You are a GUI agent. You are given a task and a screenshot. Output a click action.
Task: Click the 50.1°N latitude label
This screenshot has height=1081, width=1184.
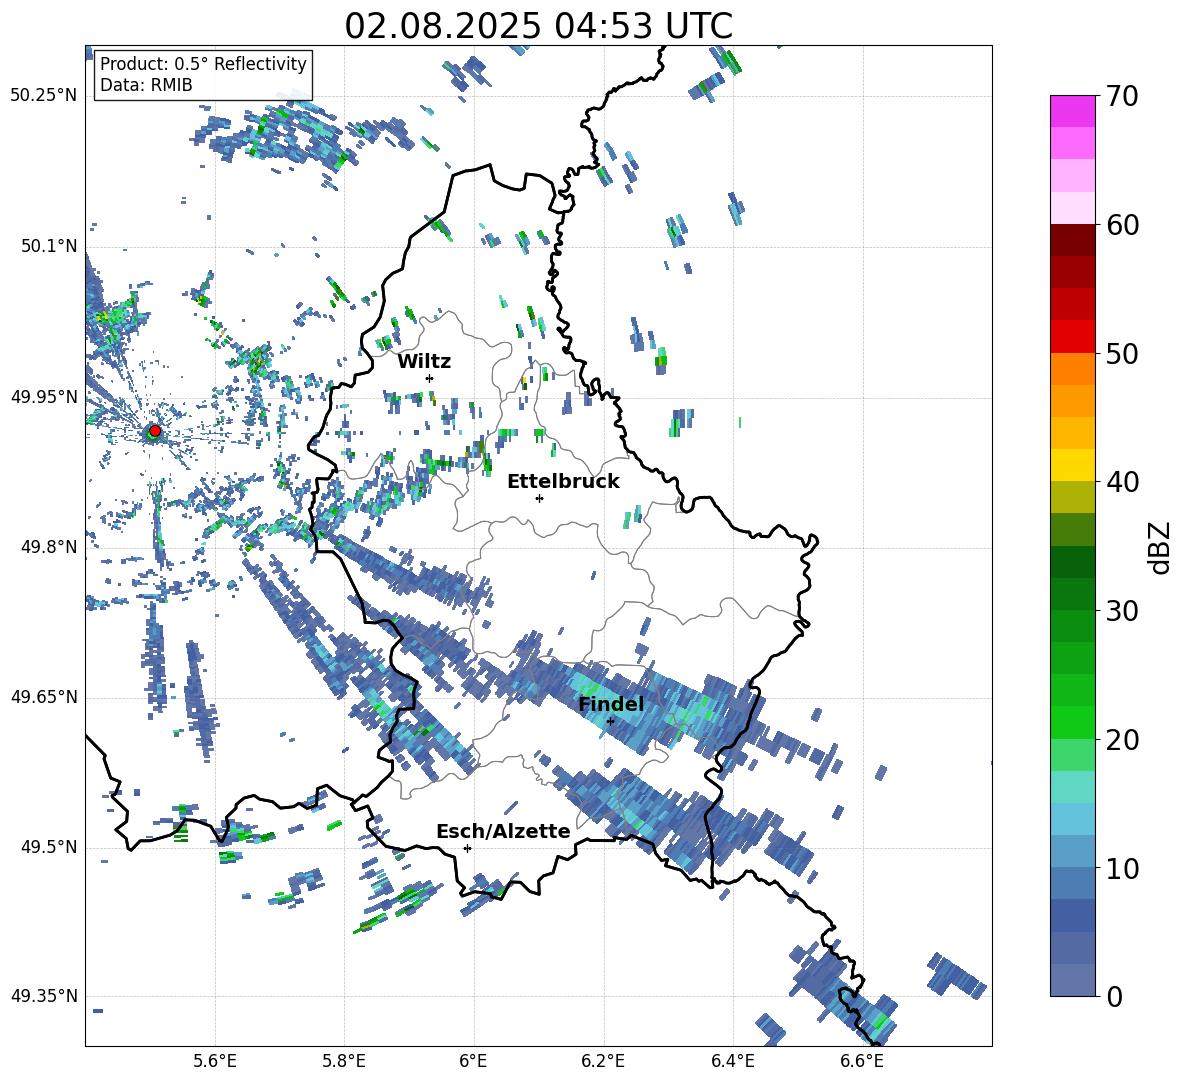tap(49, 247)
